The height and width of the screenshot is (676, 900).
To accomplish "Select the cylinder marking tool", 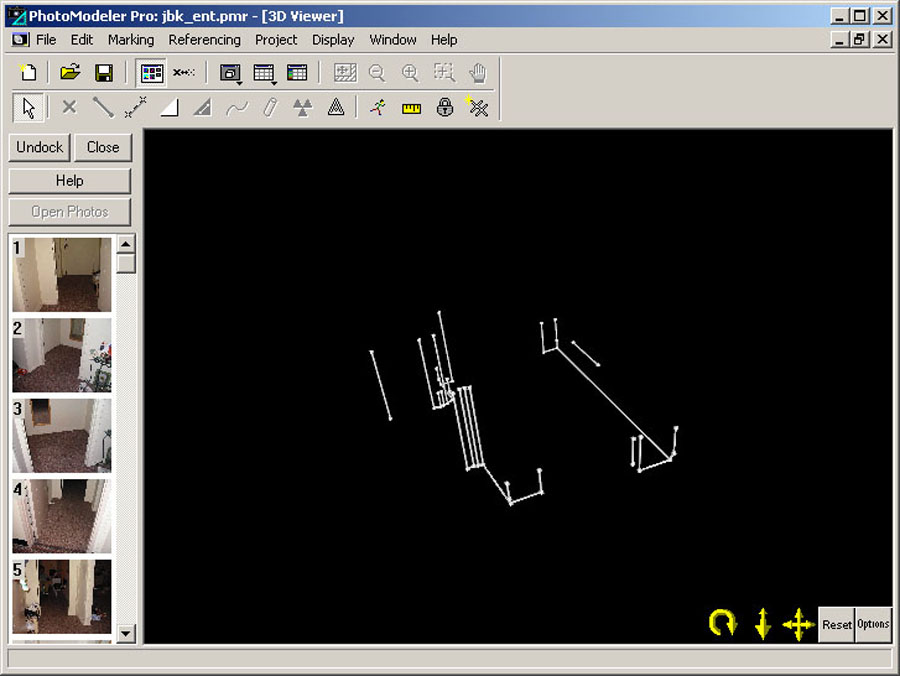I will 270,107.
